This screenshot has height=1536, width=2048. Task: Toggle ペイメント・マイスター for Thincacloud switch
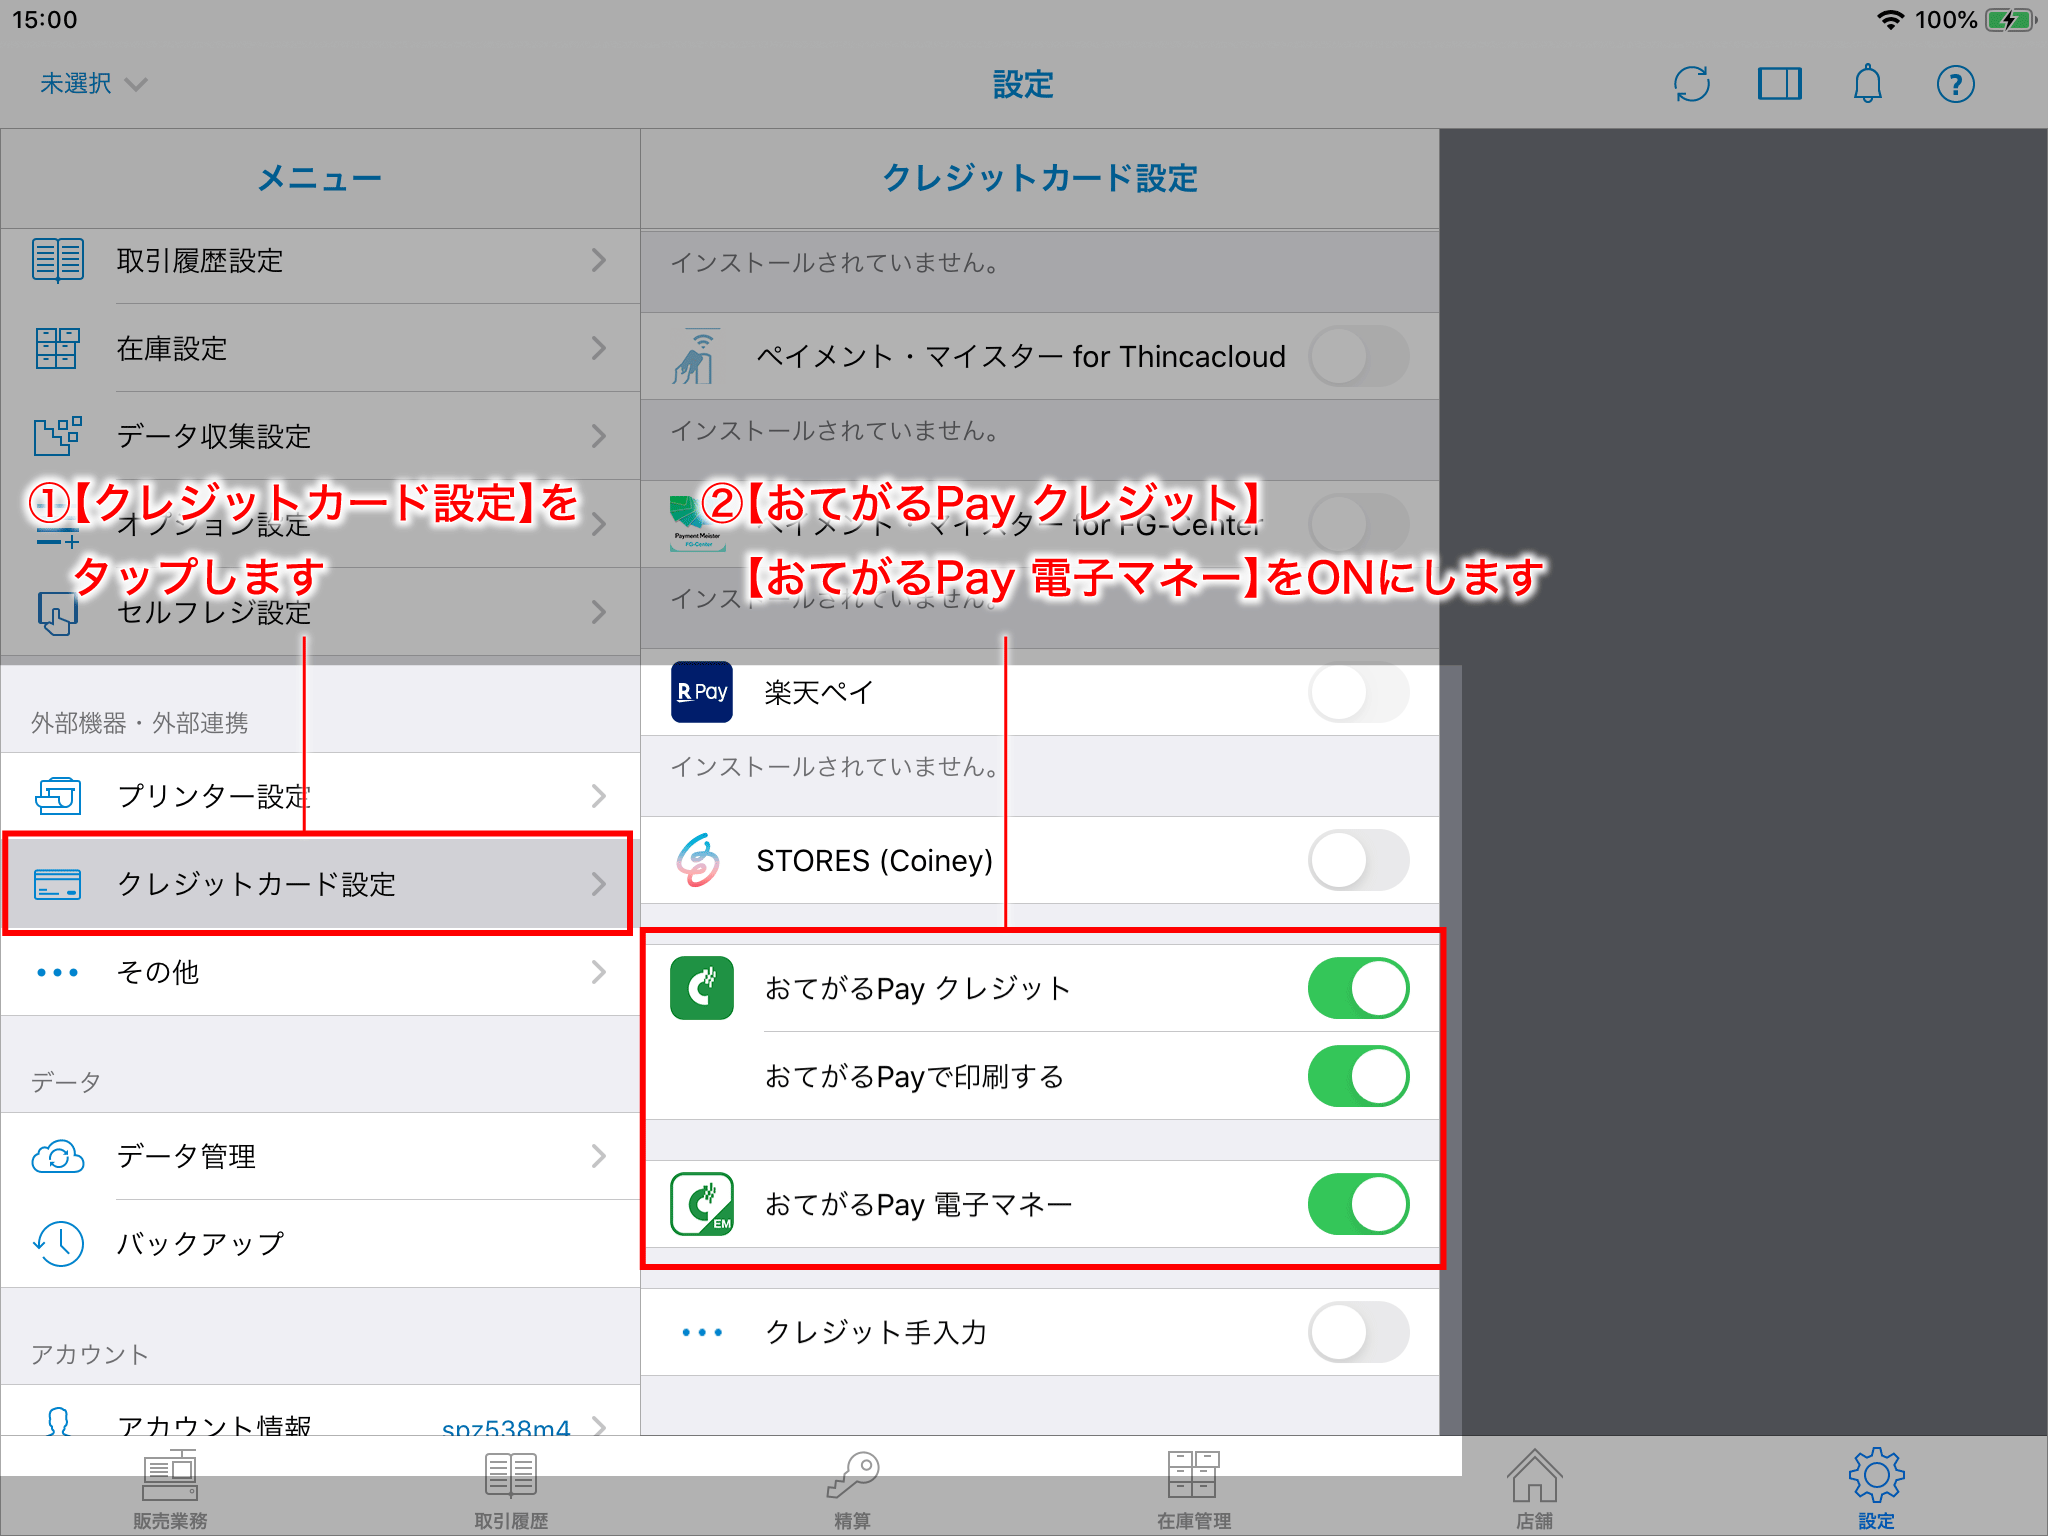[x=1358, y=356]
